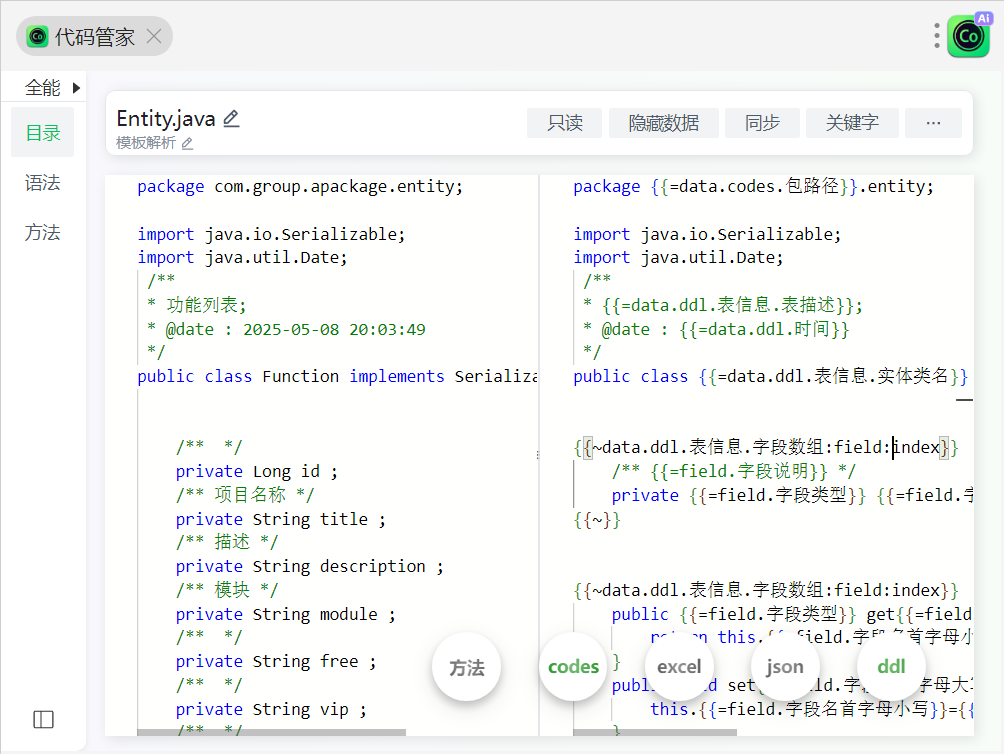
Task: Click the '{{=data.ddl.表信息.实体类名}}' expression
Action: click(833, 376)
